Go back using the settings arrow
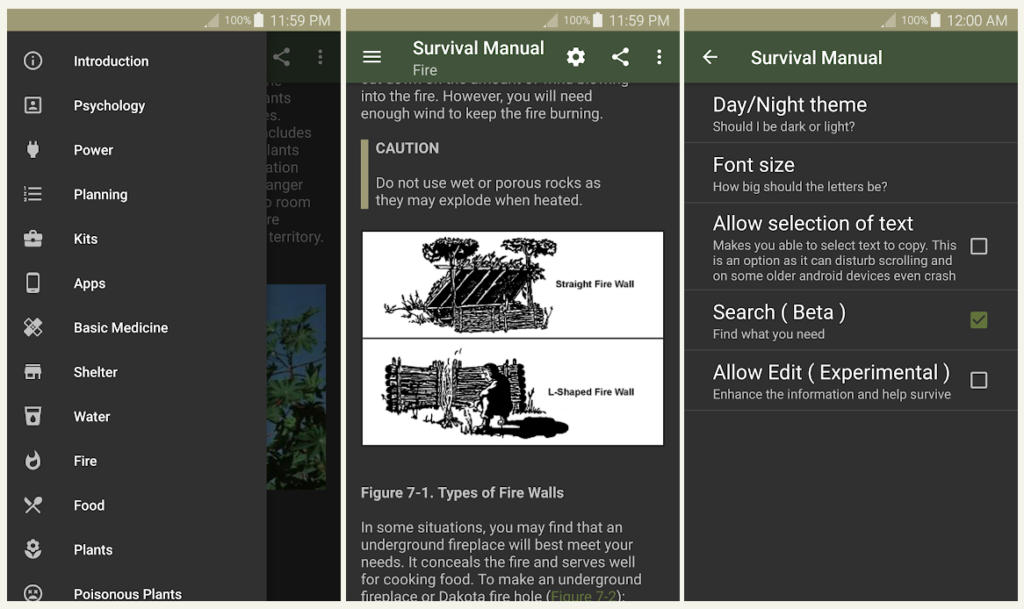Viewport: 1024px width, 609px height. (710, 57)
